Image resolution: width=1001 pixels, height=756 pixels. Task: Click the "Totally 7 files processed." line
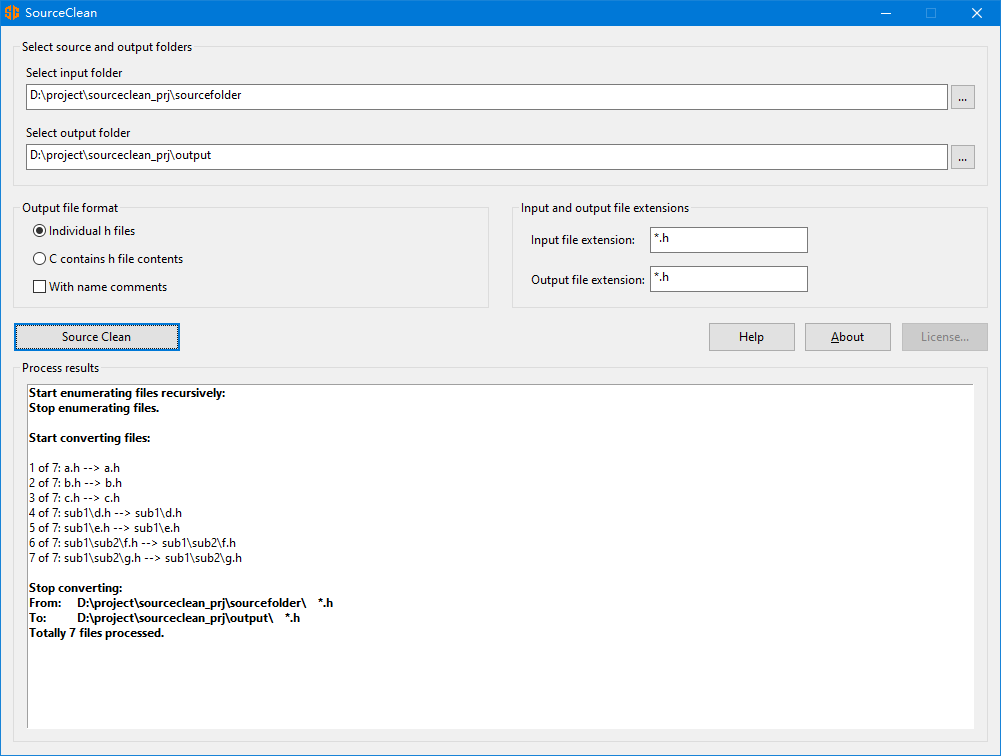[x=97, y=633]
